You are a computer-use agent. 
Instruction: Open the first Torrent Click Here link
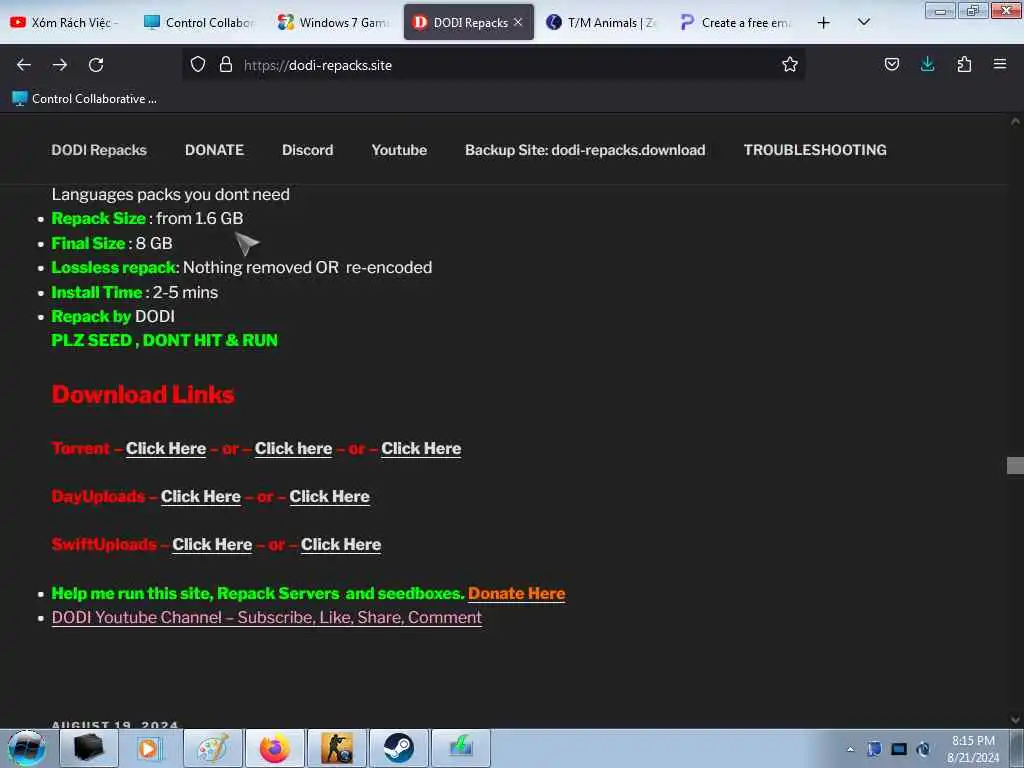[x=166, y=449]
